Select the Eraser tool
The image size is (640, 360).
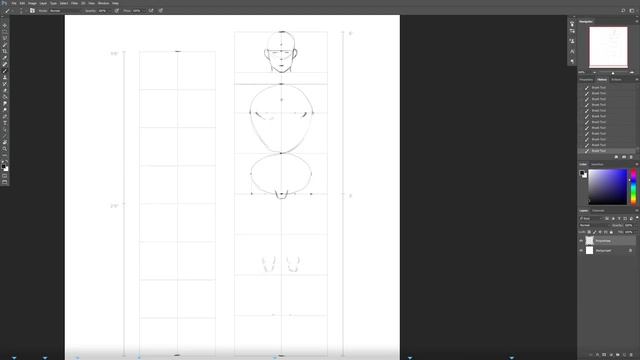[5, 91]
